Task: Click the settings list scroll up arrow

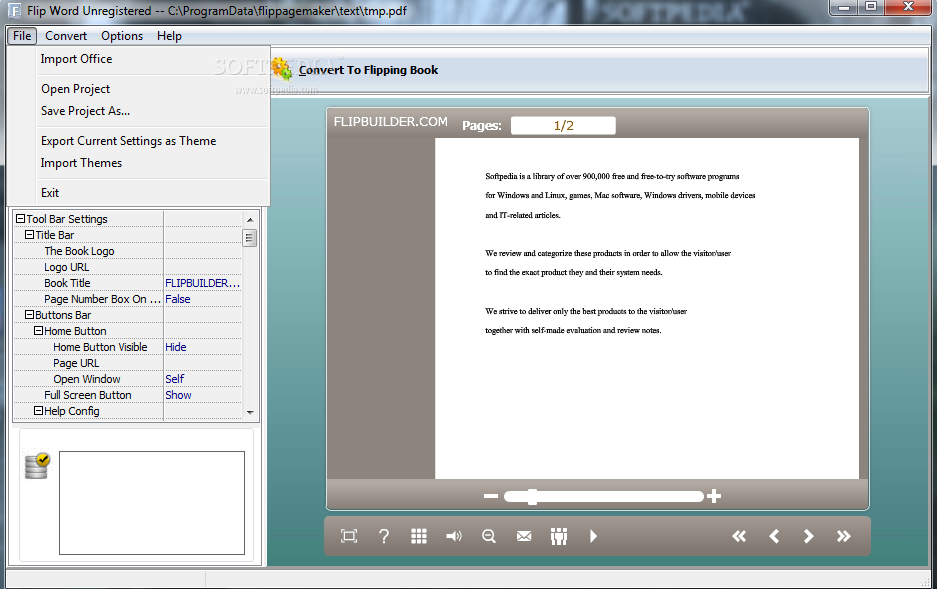Action: click(x=250, y=219)
